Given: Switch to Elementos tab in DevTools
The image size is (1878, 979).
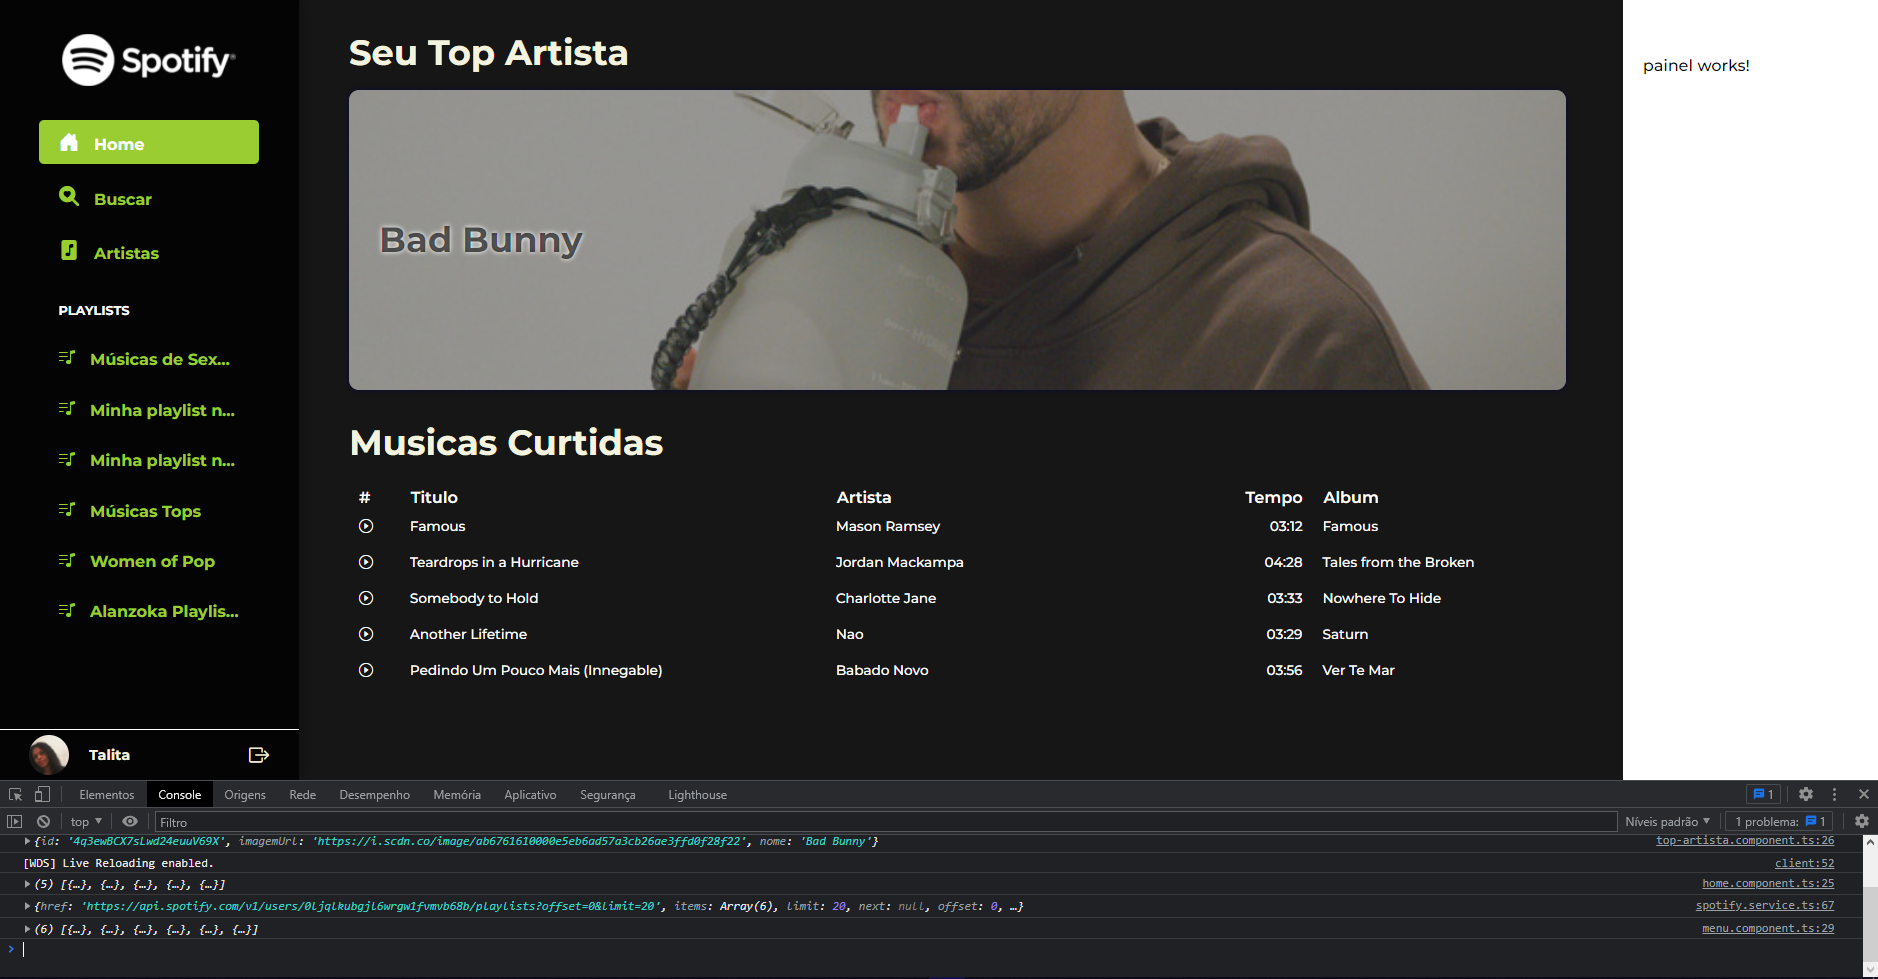Looking at the screenshot, I should 106,795.
